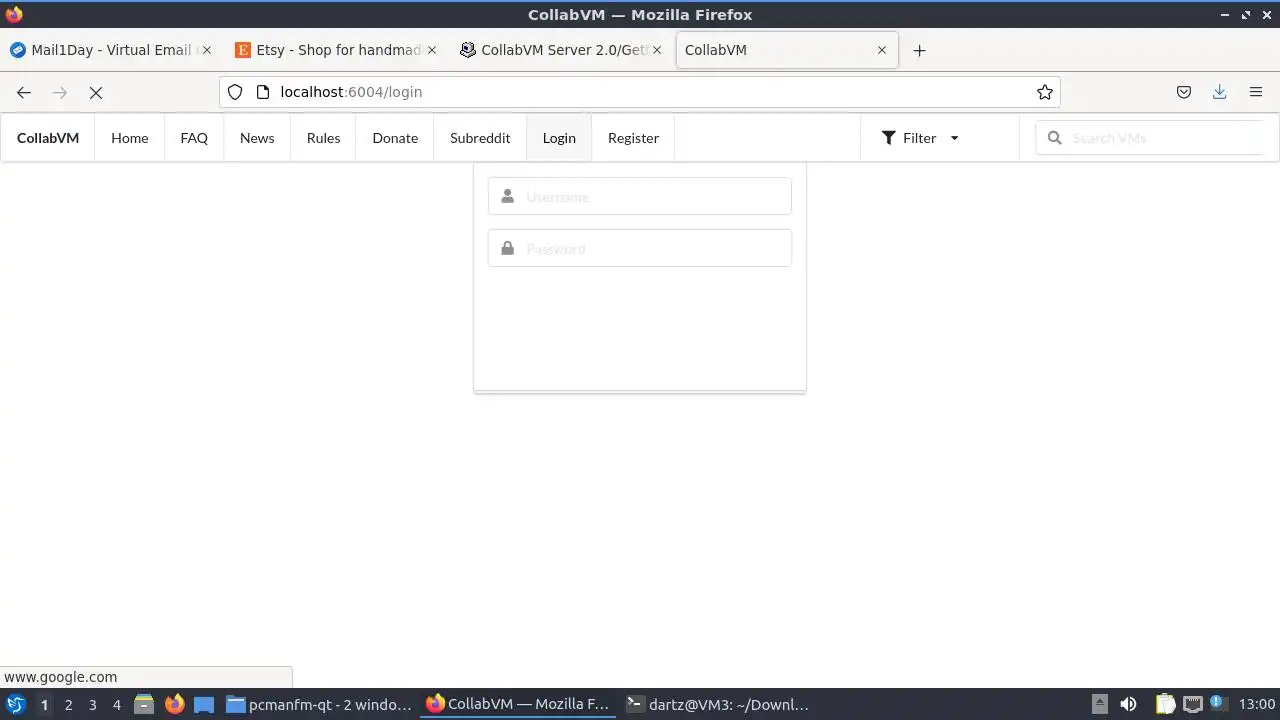Click the tray scroll-up arrow icon
The image size is (1280, 720).
point(1099,704)
